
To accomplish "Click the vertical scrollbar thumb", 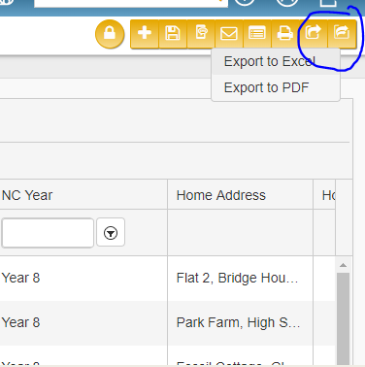I will tap(343, 319).
